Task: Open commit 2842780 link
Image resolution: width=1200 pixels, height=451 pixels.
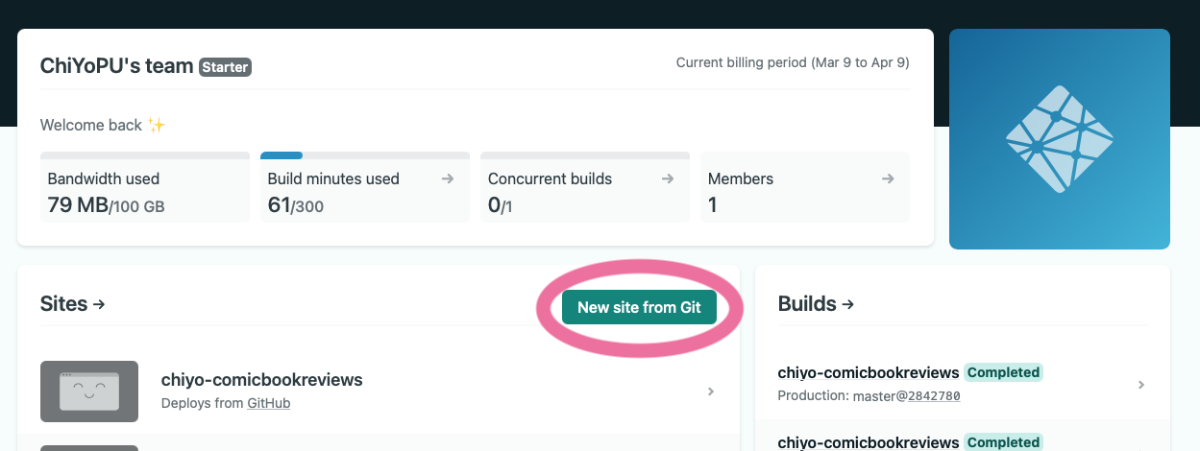Action: point(930,396)
